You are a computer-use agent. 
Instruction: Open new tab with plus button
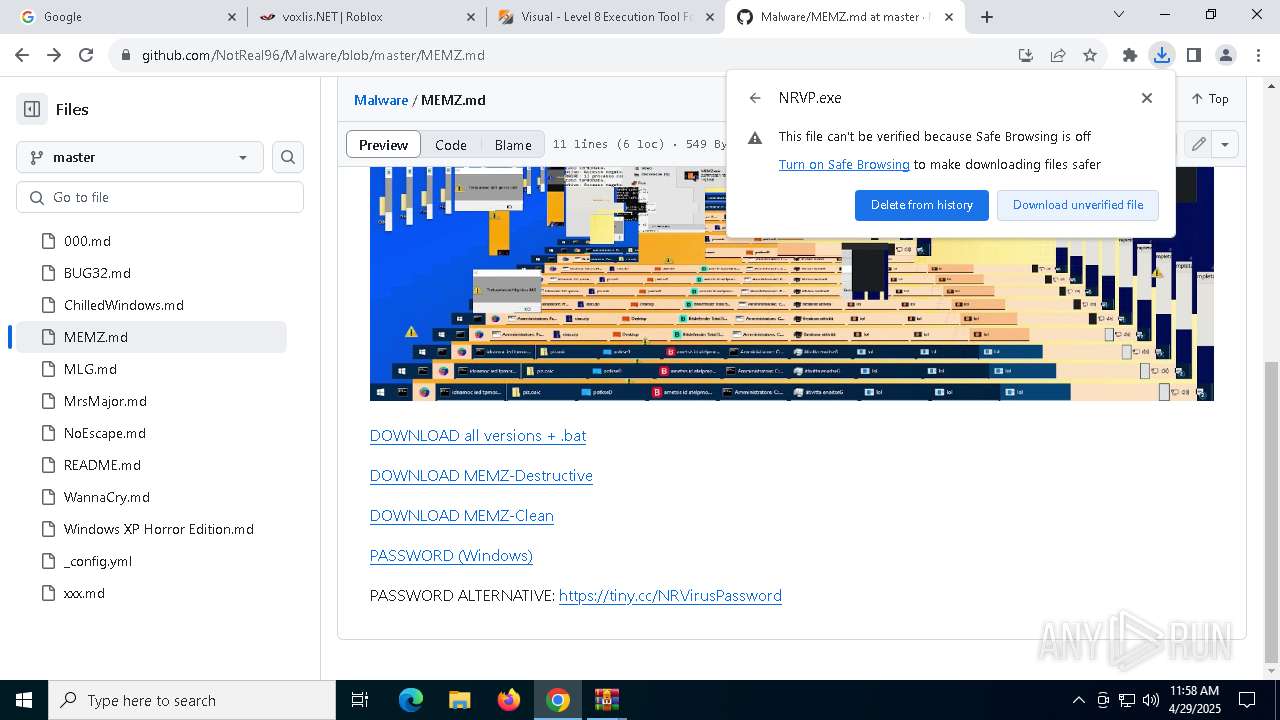point(987,17)
